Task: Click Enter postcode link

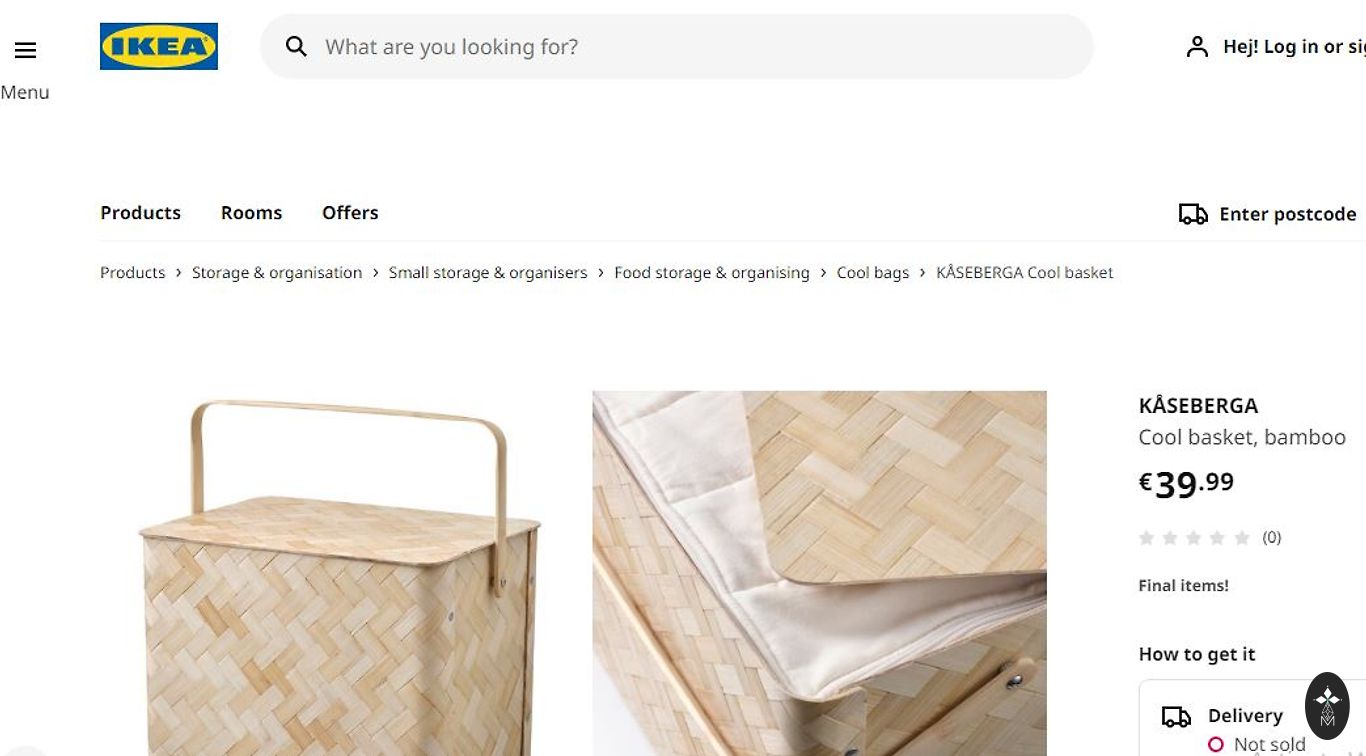Action: [x=1288, y=214]
